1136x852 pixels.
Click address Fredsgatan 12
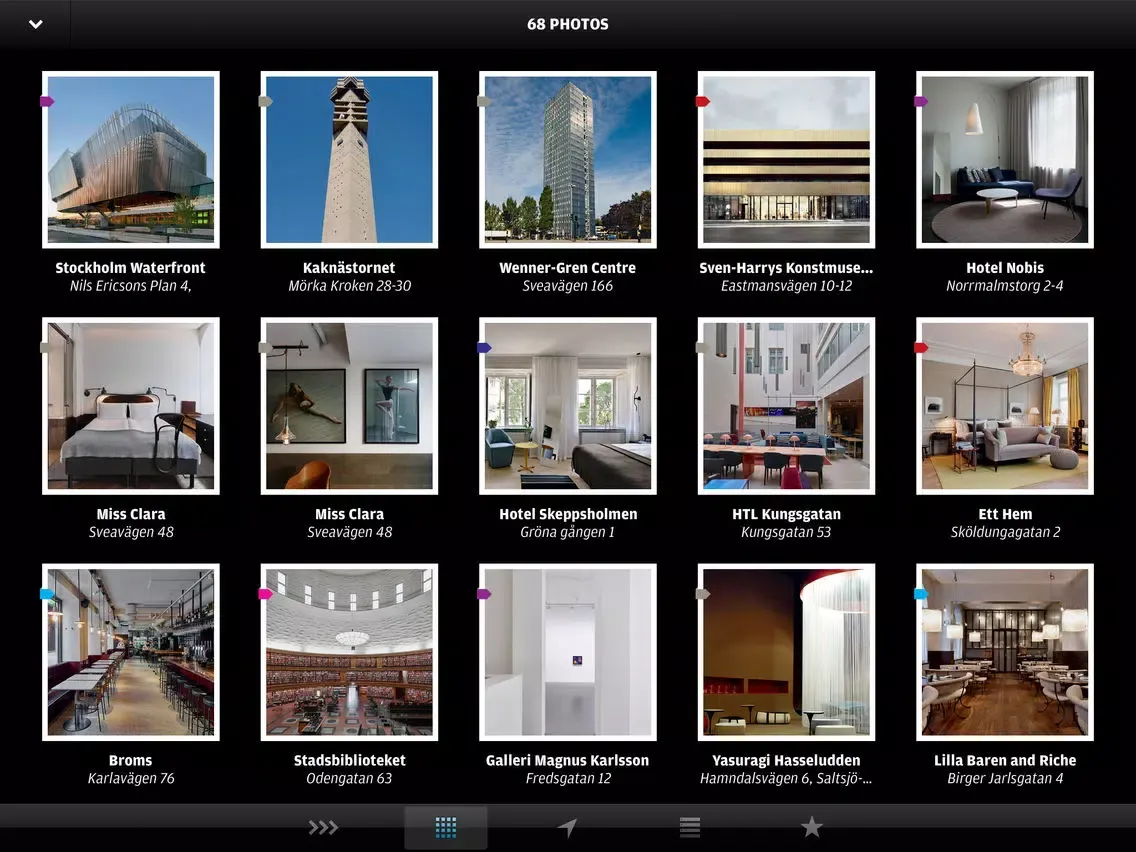568,779
